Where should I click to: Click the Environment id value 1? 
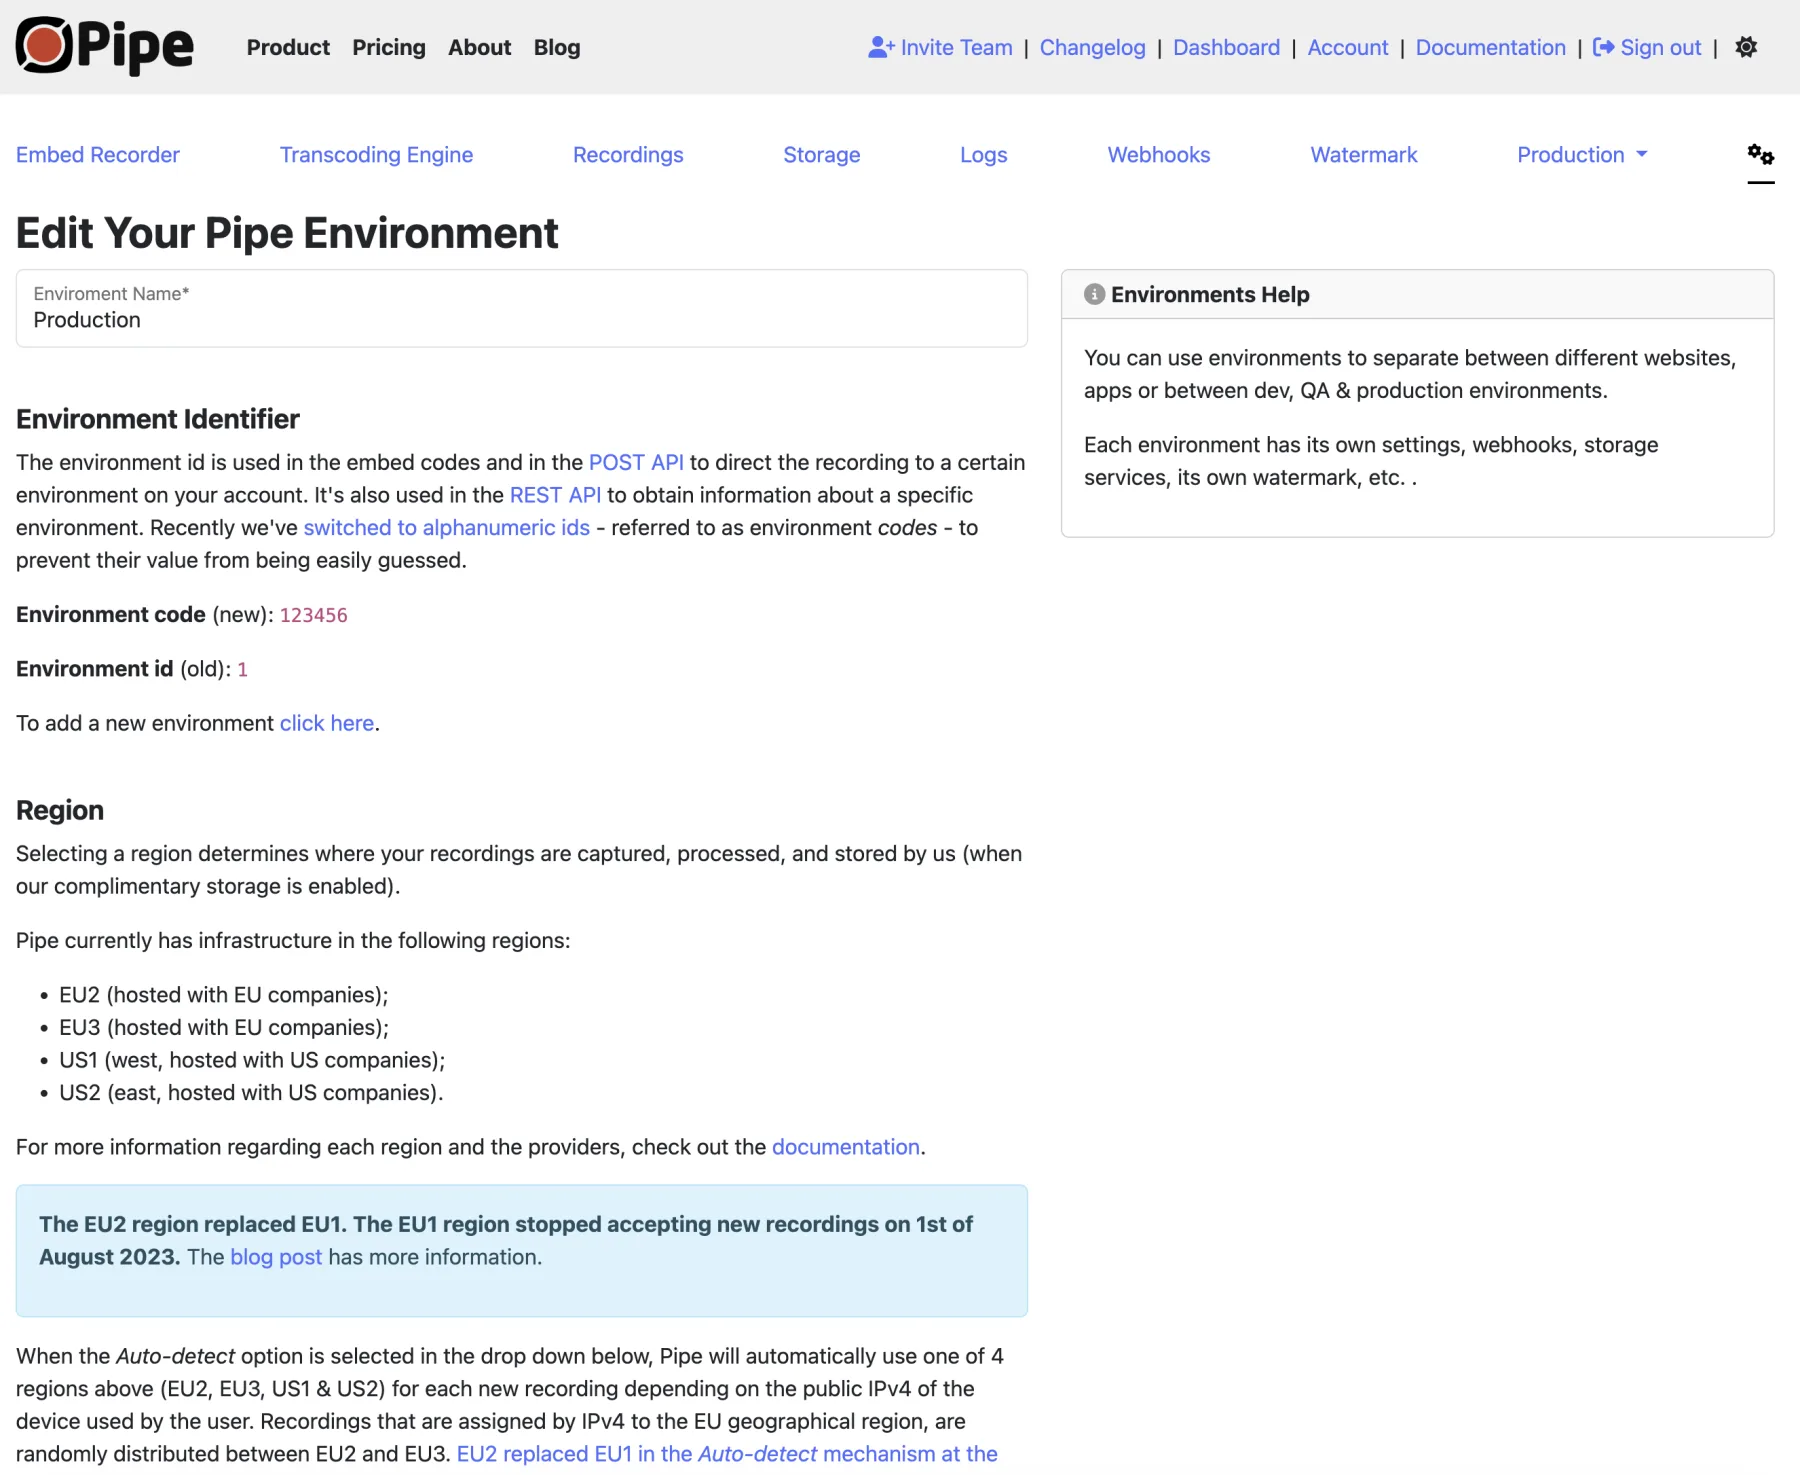pyautogui.click(x=242, y=669)
